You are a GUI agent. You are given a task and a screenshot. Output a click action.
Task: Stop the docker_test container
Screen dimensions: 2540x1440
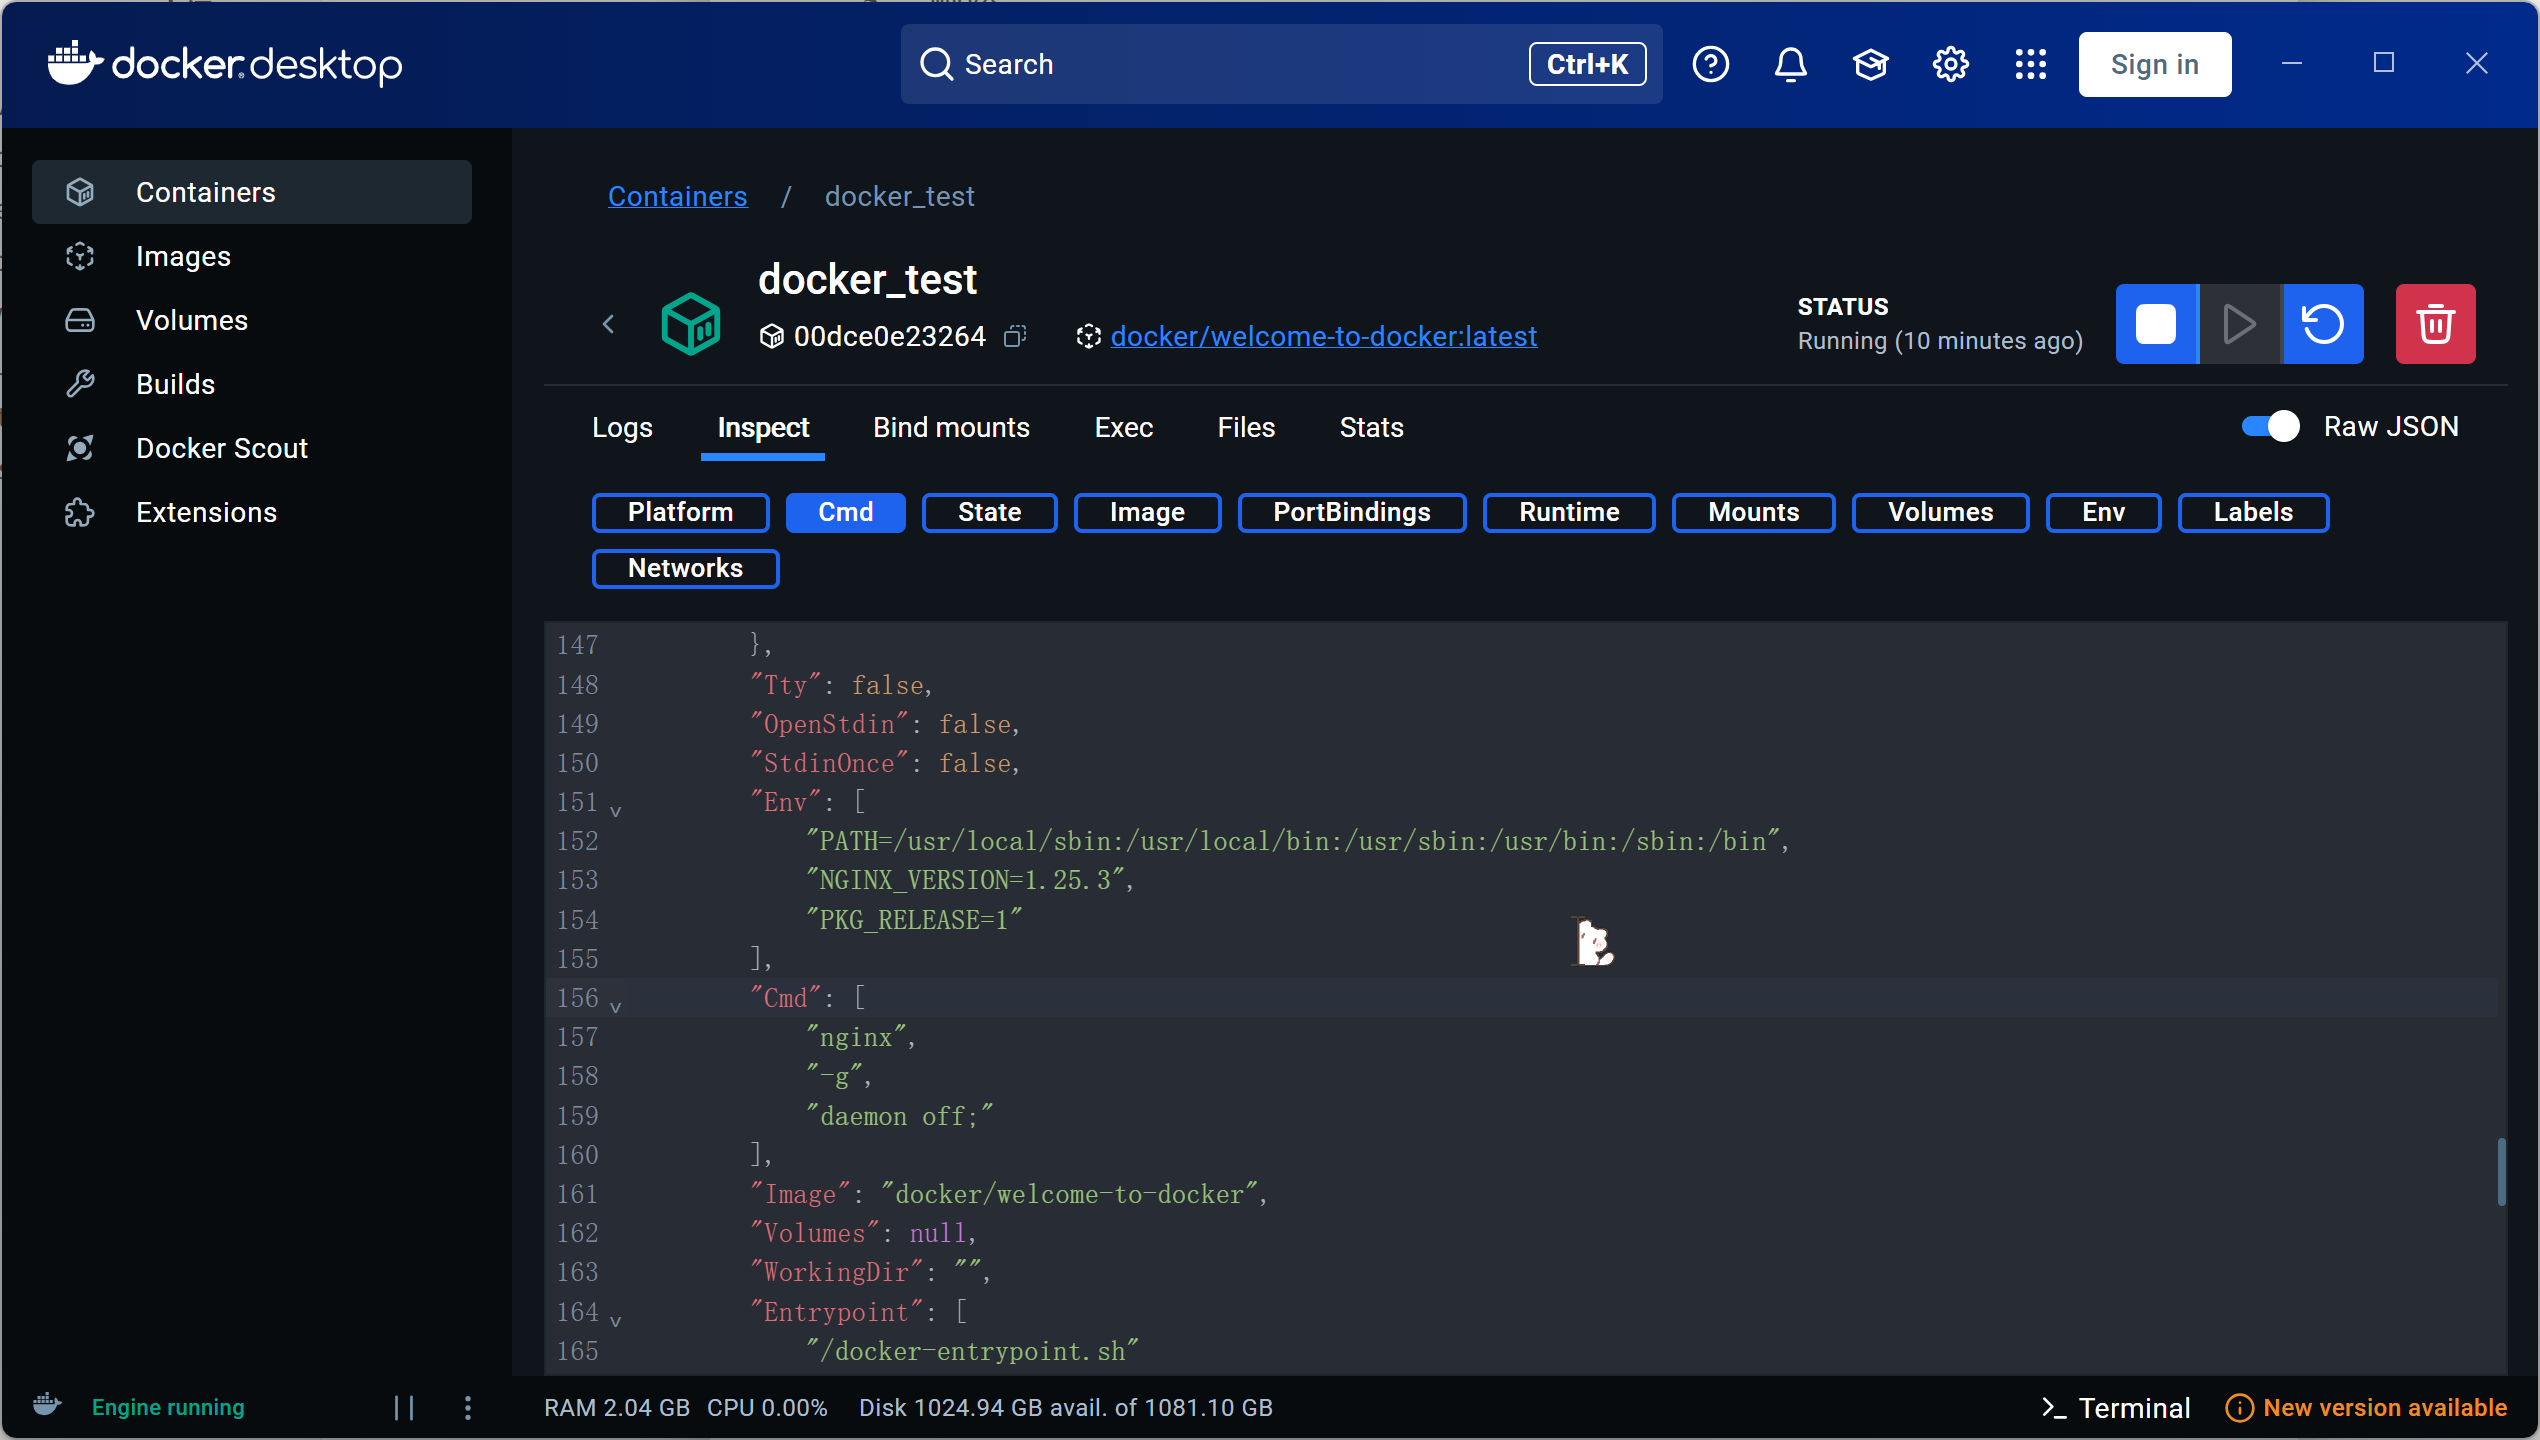(2156, 324)
